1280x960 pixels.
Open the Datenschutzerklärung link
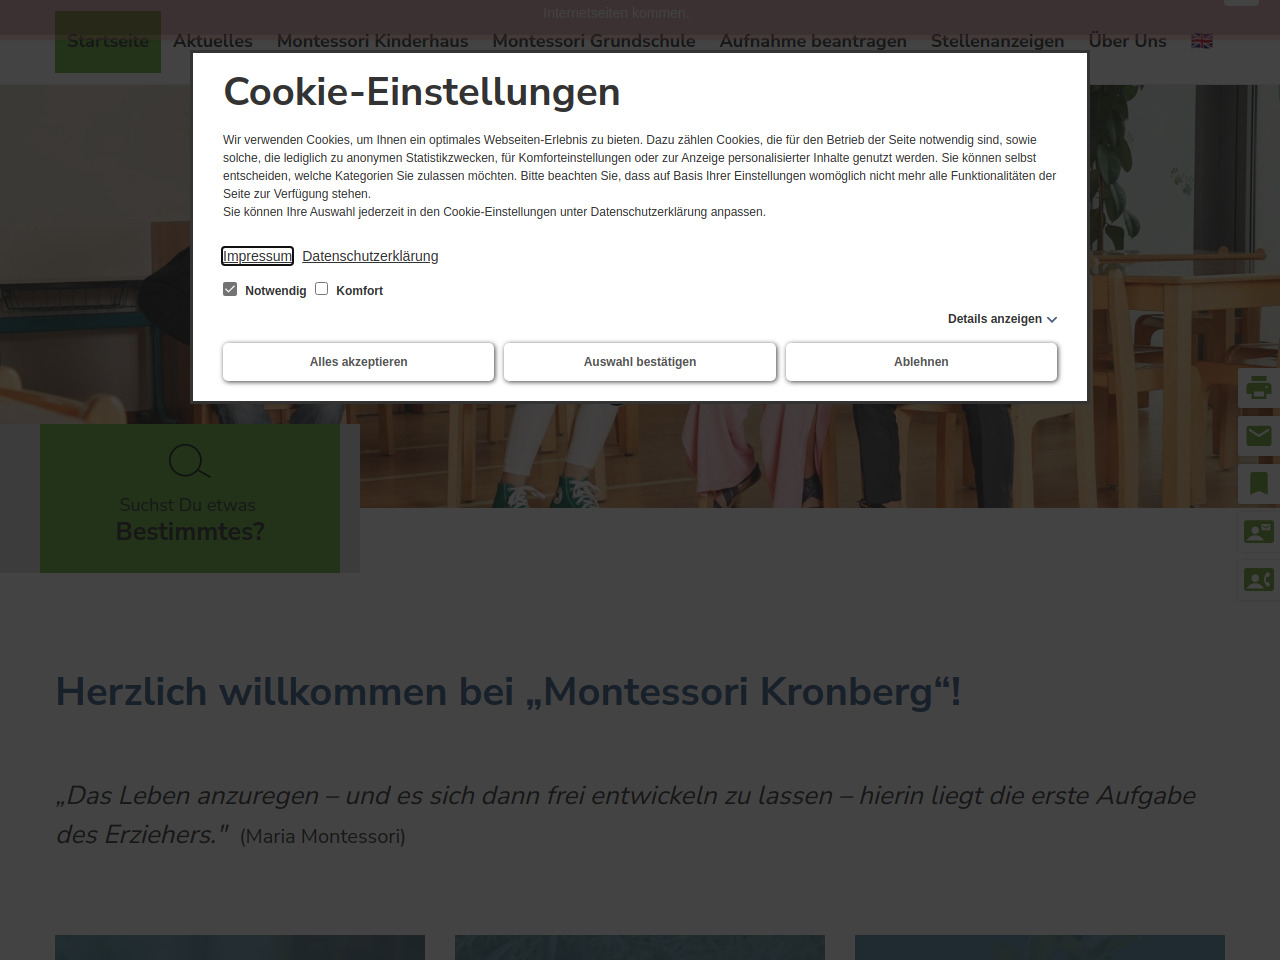coord(370,256)
